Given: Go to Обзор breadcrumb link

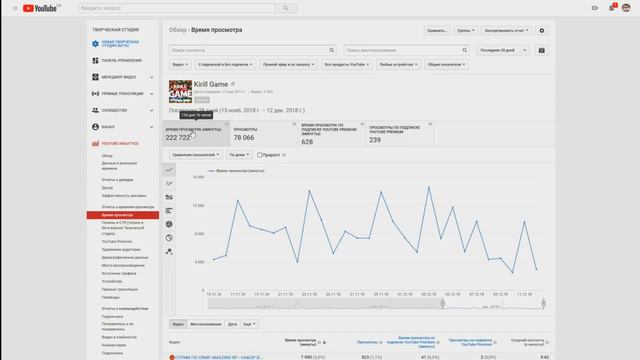Looking at the screenshot, I should [x=178, y=30].
